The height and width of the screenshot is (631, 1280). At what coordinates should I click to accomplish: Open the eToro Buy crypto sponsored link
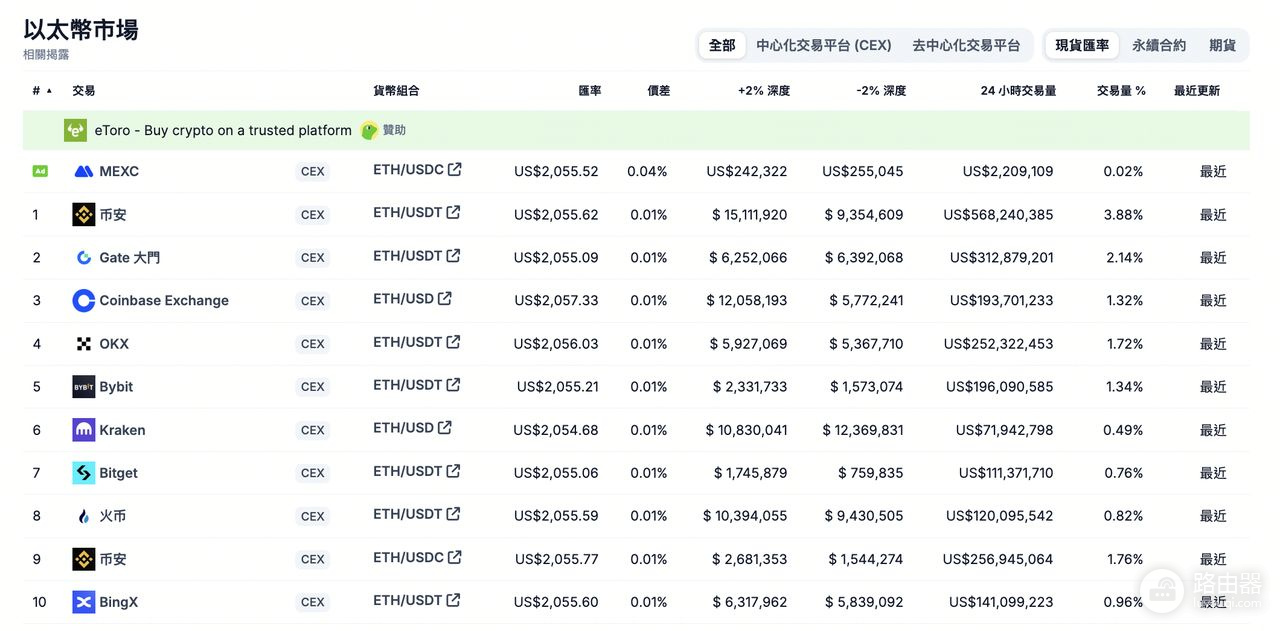(223, 130)
